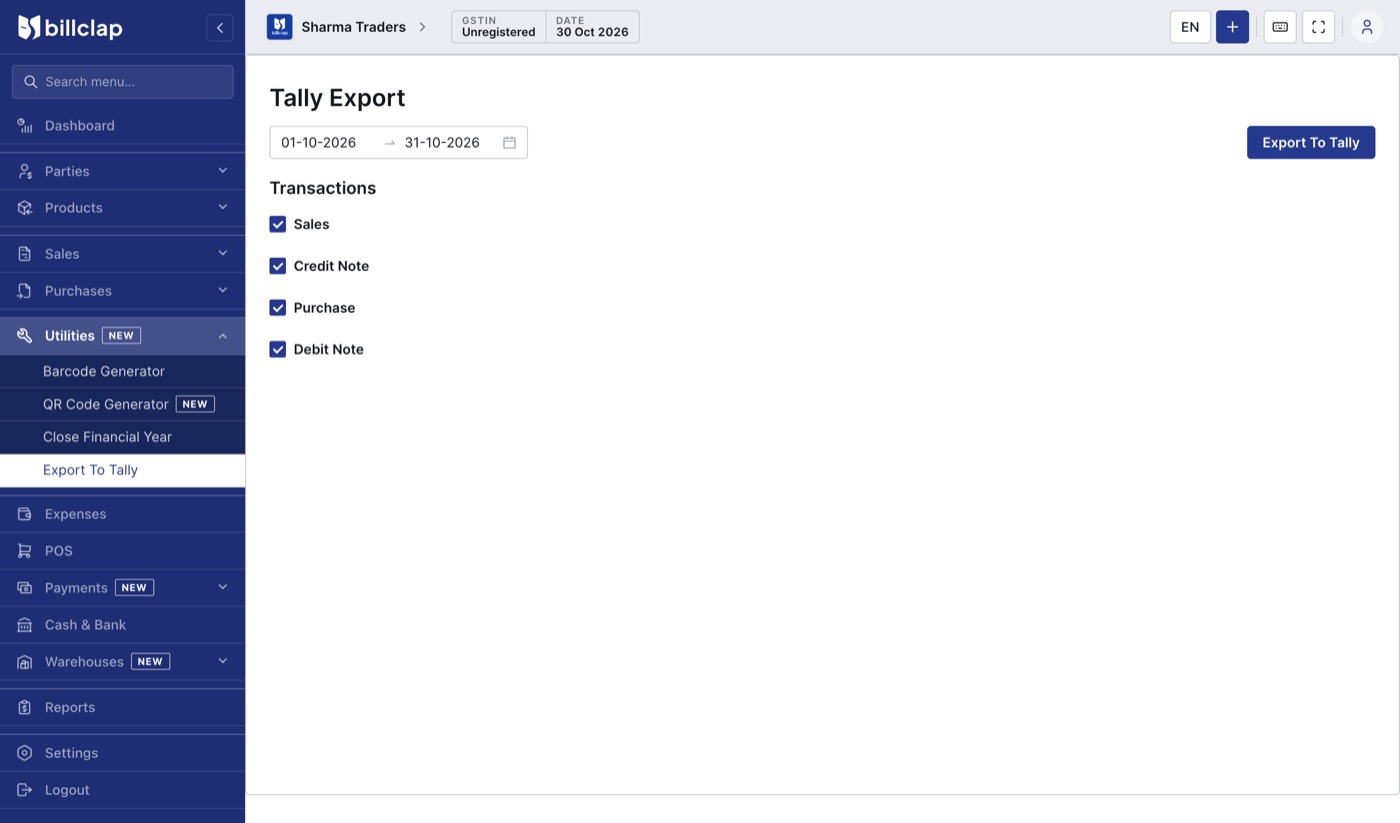Viewport: 1400px width, 823px height.
Task: Click the Reports clipboard icon
Action: click(x=25, y=707)
